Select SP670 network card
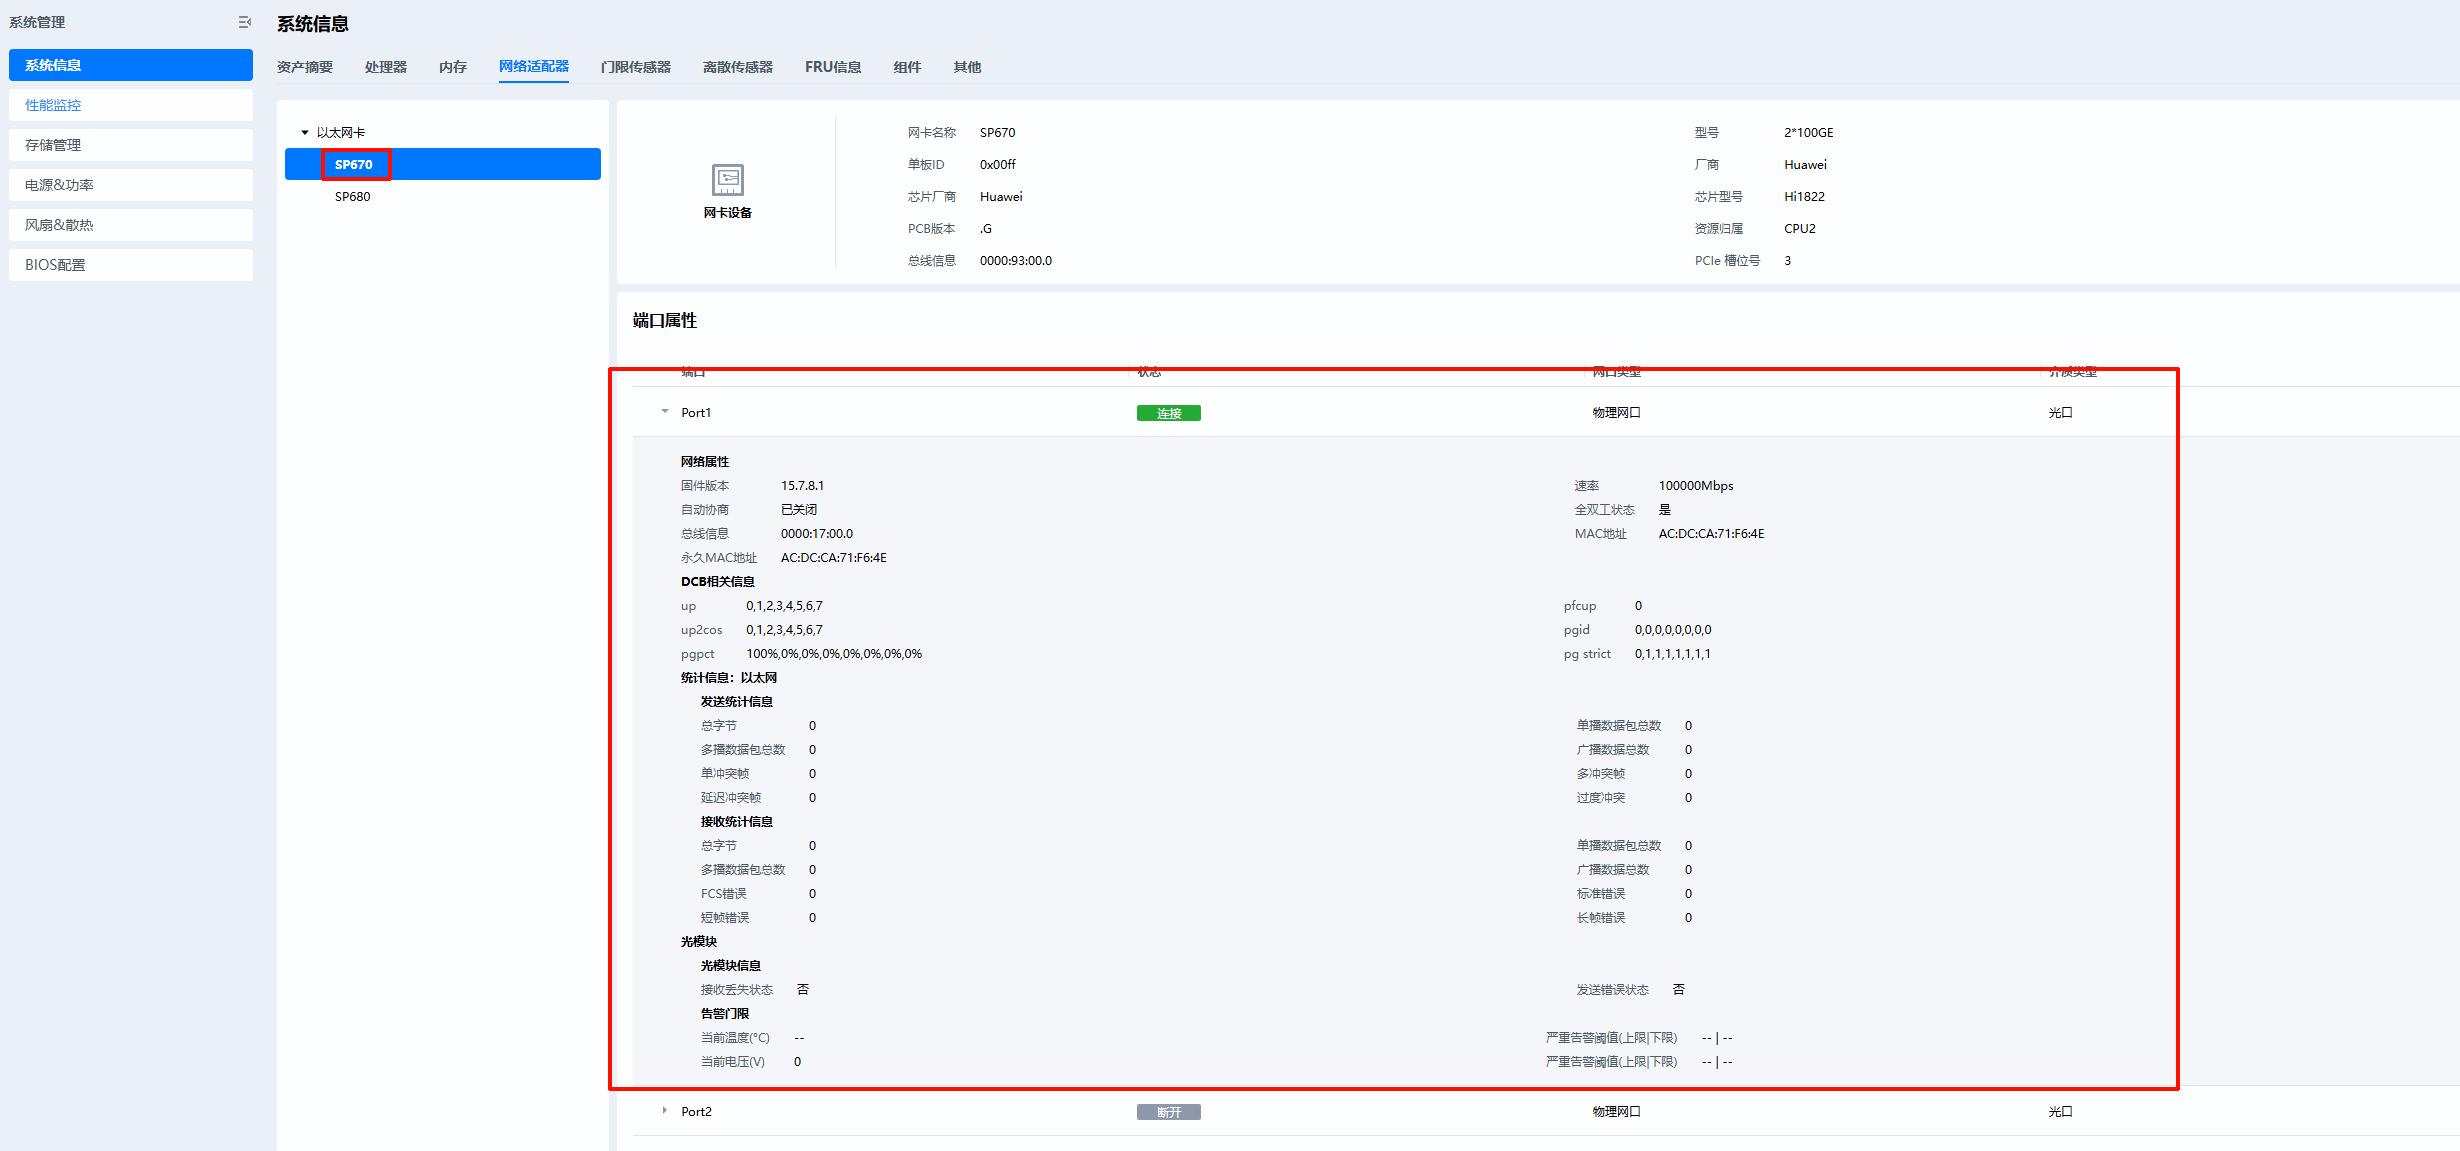2460x1151 pixels. tap(354, 165)
